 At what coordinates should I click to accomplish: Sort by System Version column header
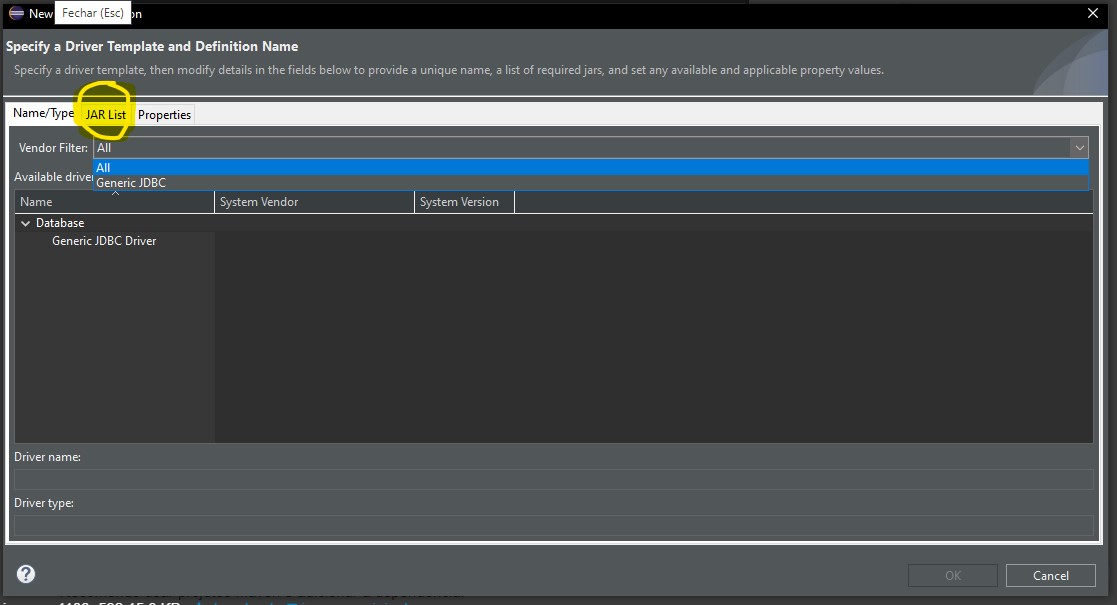pyautogui.click(x=464, y=202)
